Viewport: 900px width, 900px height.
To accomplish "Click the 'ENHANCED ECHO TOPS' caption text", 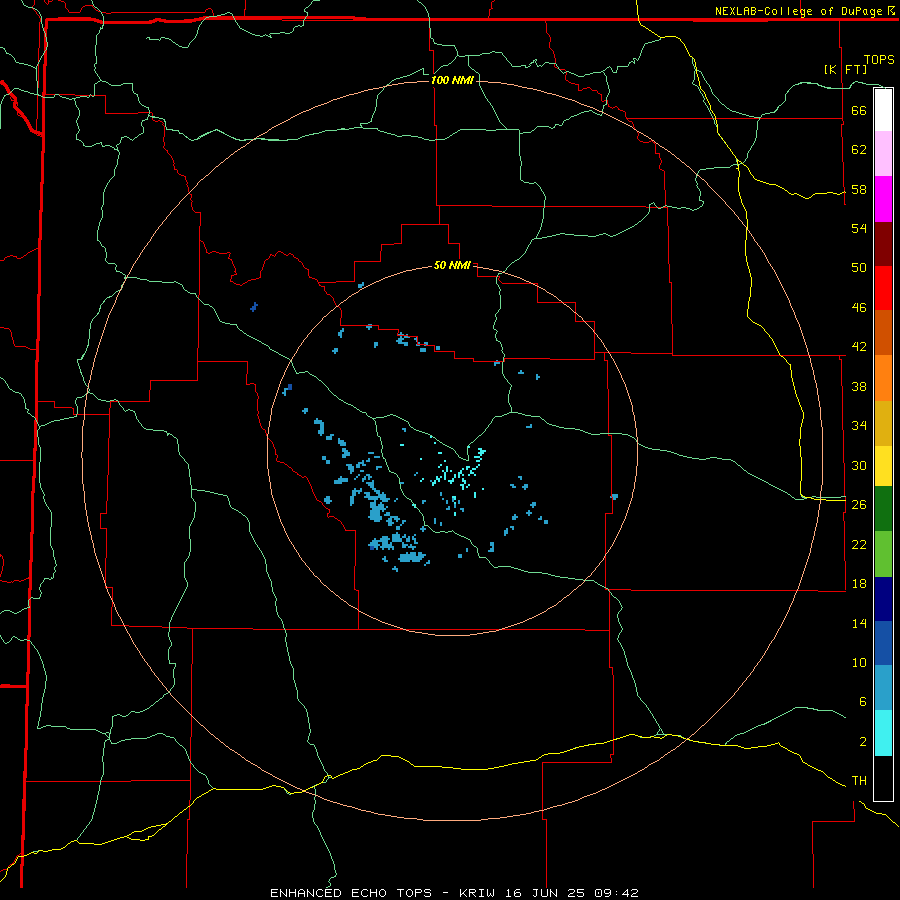I will (351, 893).
